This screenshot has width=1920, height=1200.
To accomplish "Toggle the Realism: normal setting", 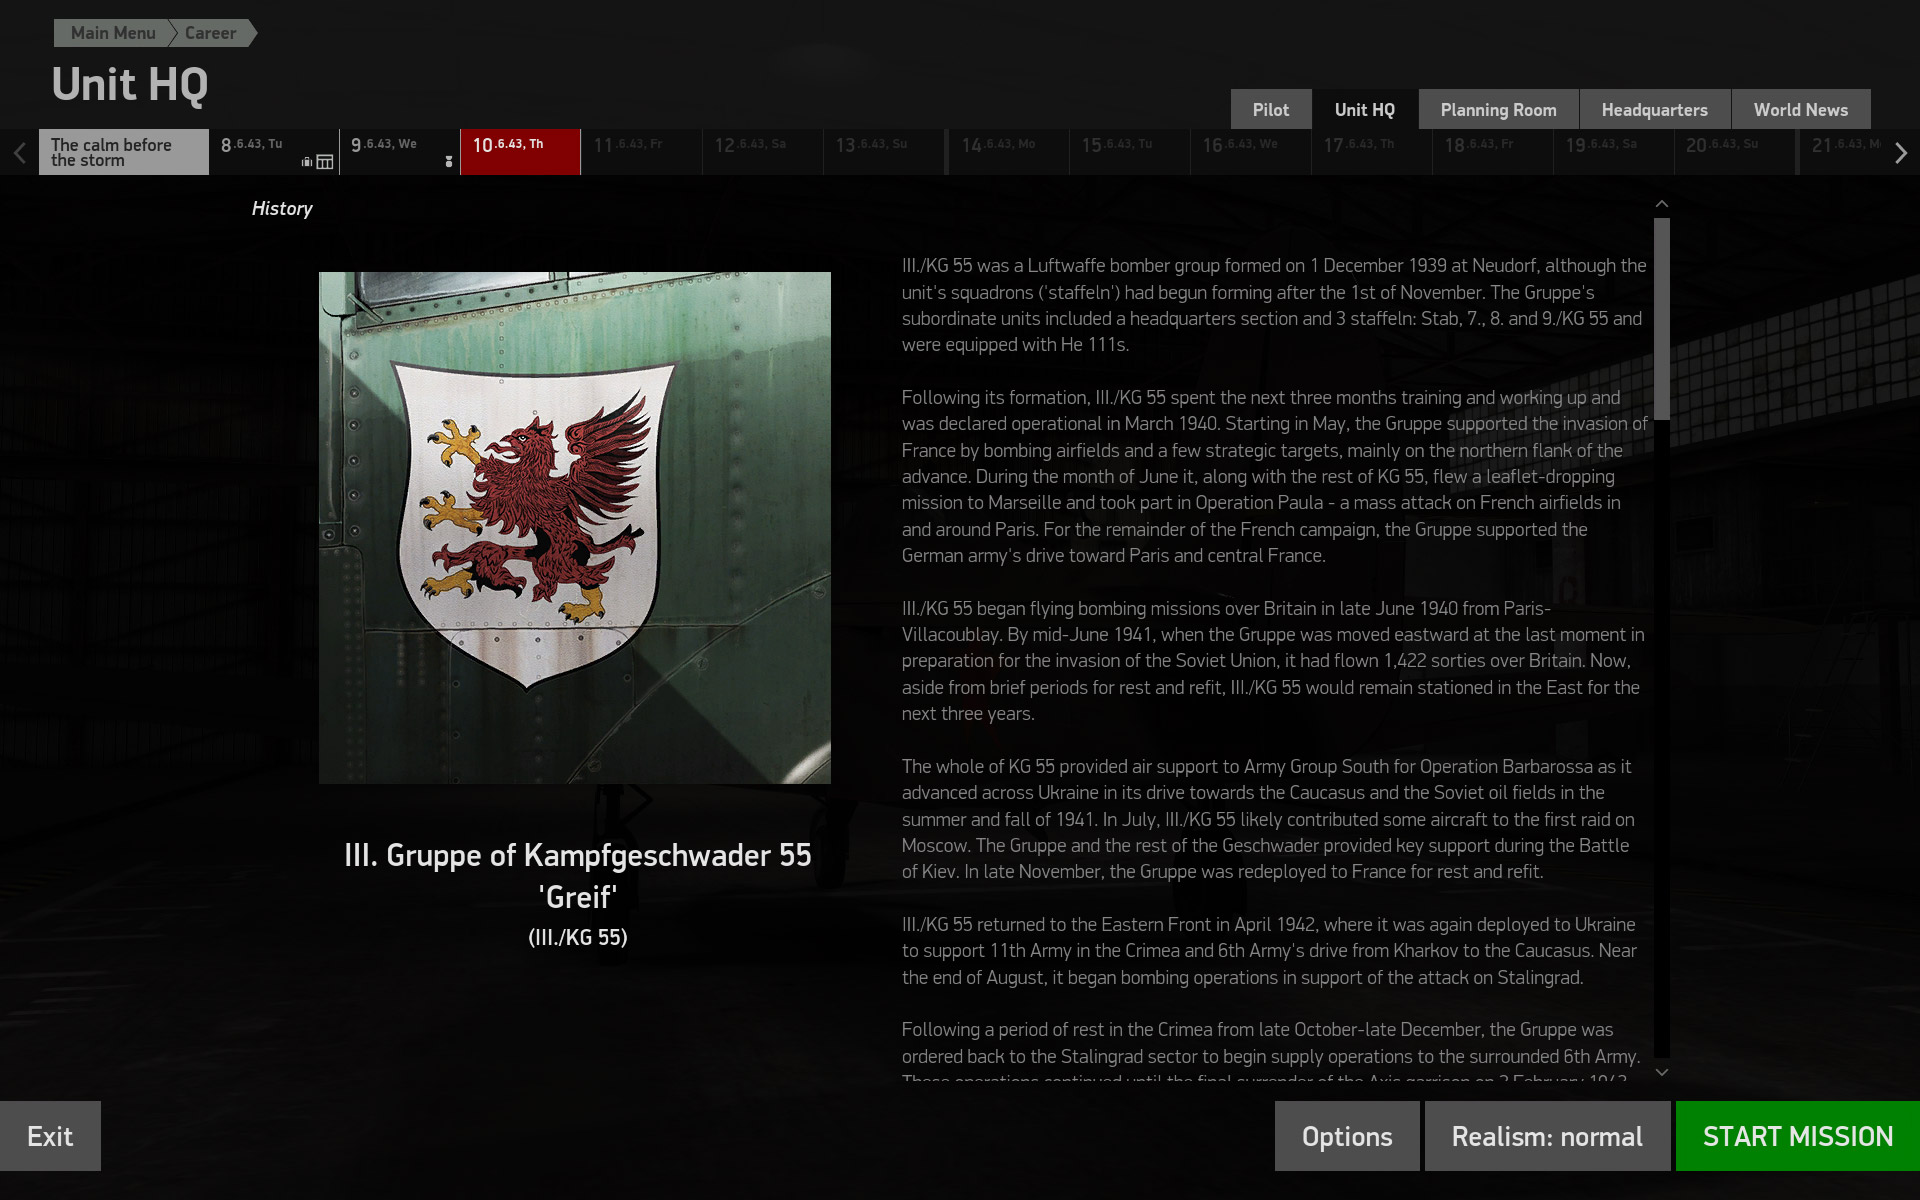I will [1546, 1136].
